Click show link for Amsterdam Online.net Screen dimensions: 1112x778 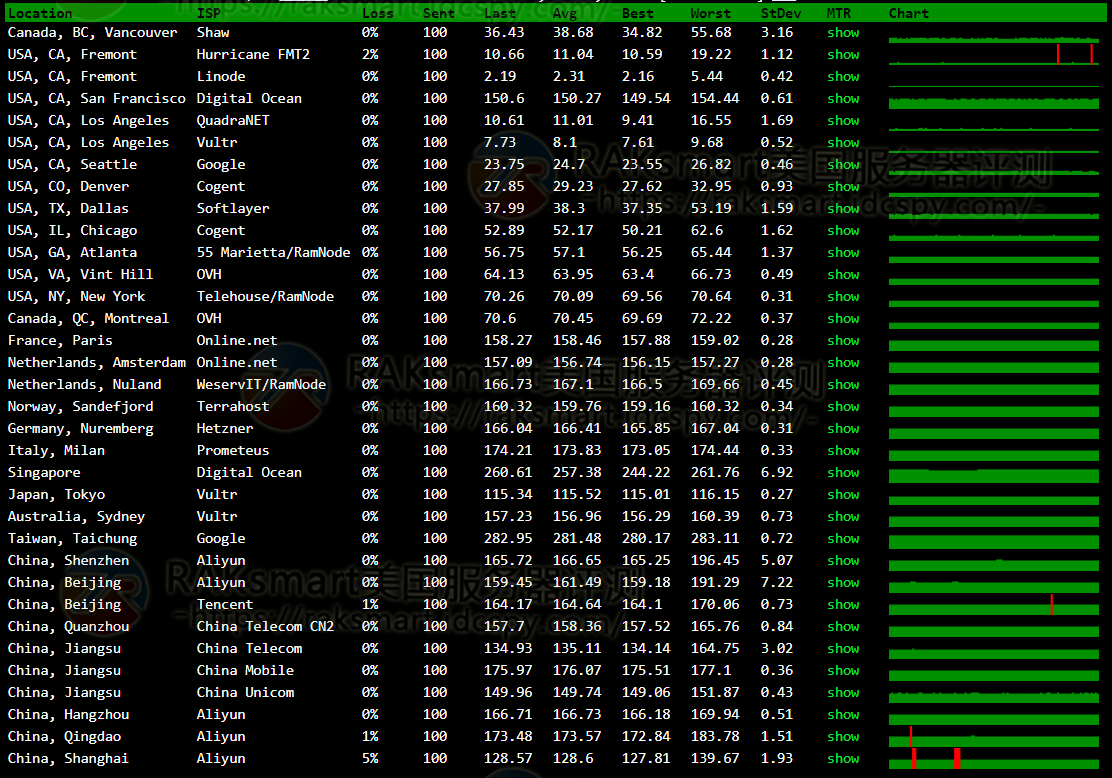(x=843, y=362)
